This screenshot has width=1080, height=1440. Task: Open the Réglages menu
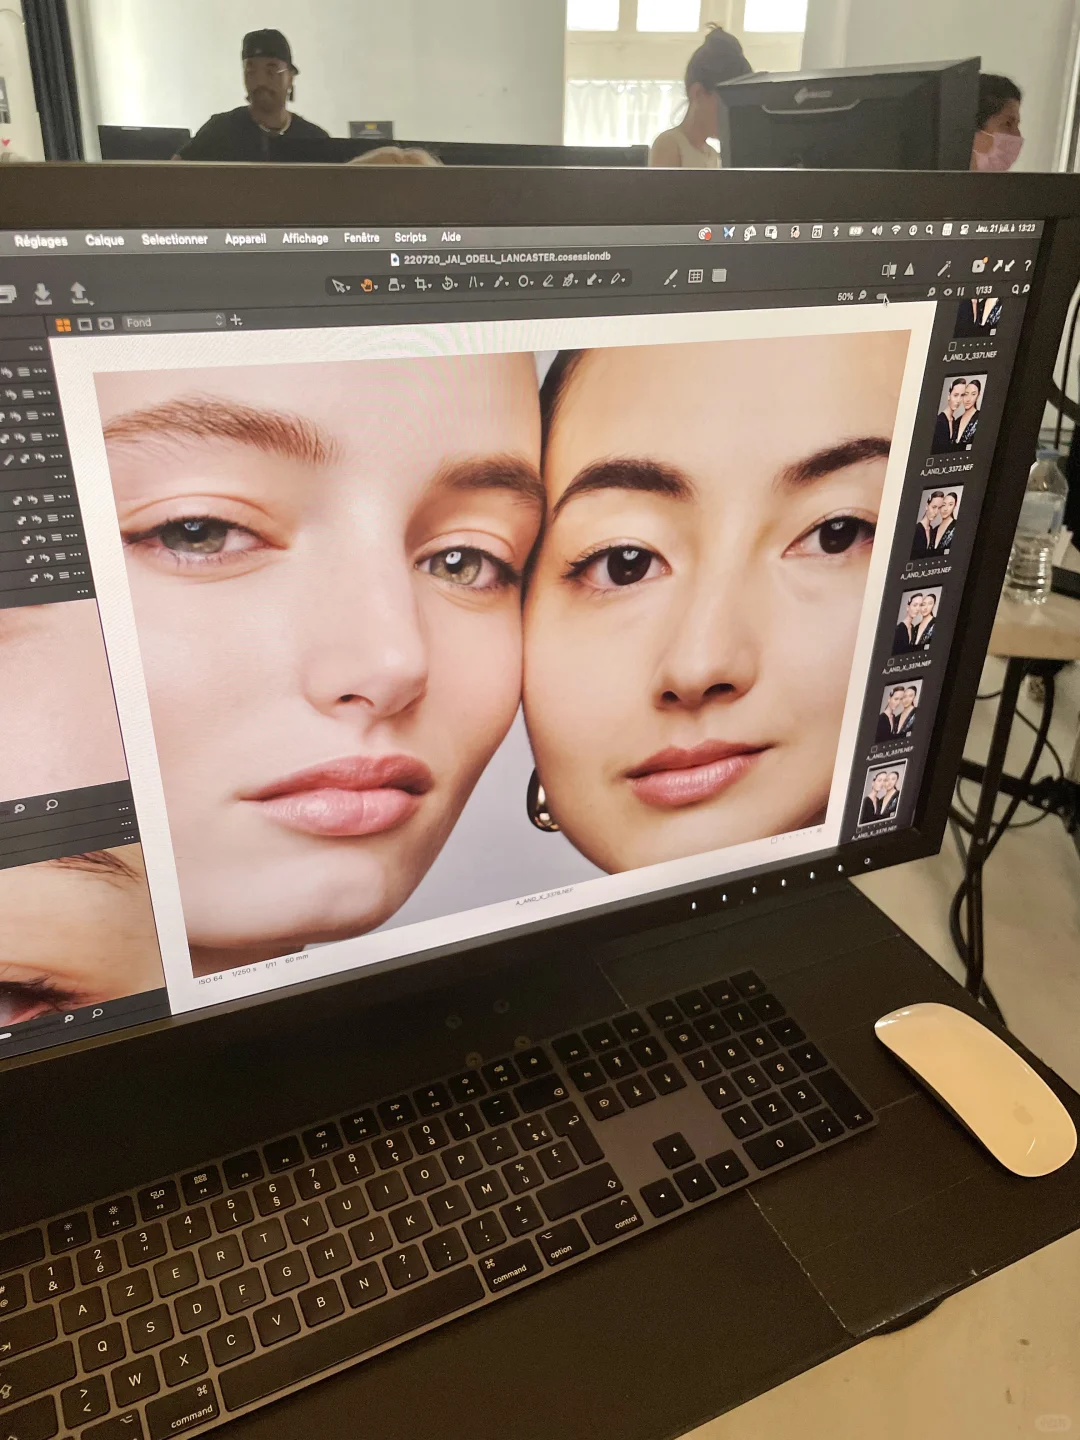pyautogui.click(x=41, y=241)
